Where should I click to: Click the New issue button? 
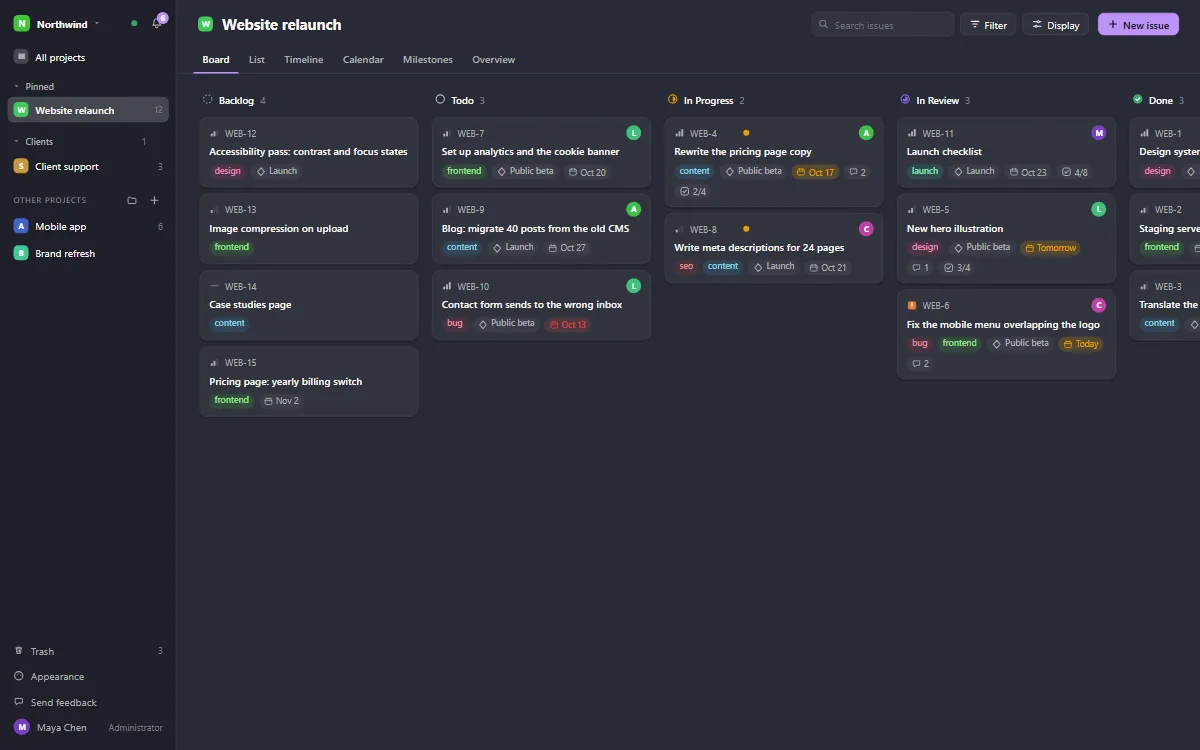point(1138,25)
